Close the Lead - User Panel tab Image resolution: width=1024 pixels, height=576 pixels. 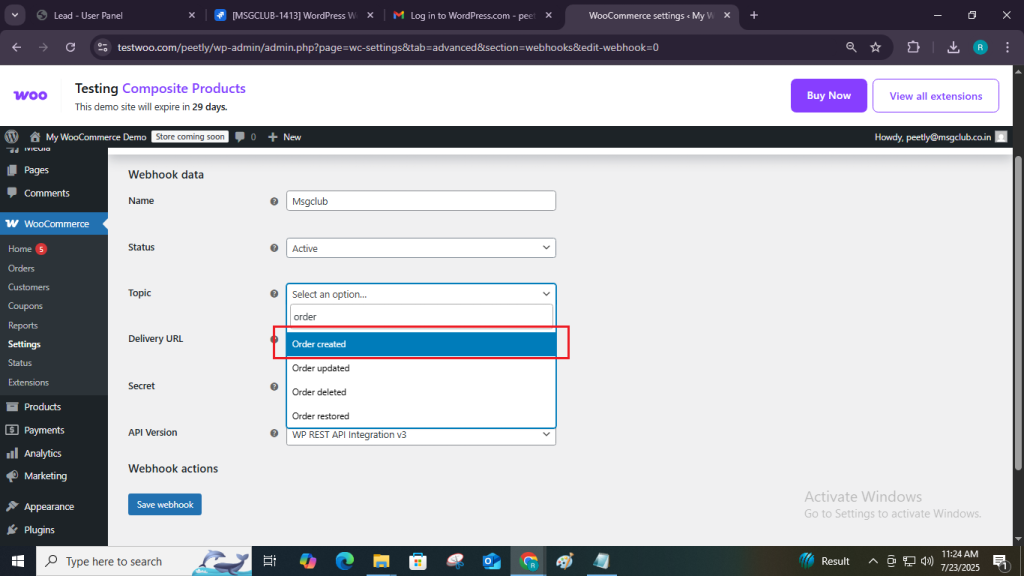click(191, 15)
